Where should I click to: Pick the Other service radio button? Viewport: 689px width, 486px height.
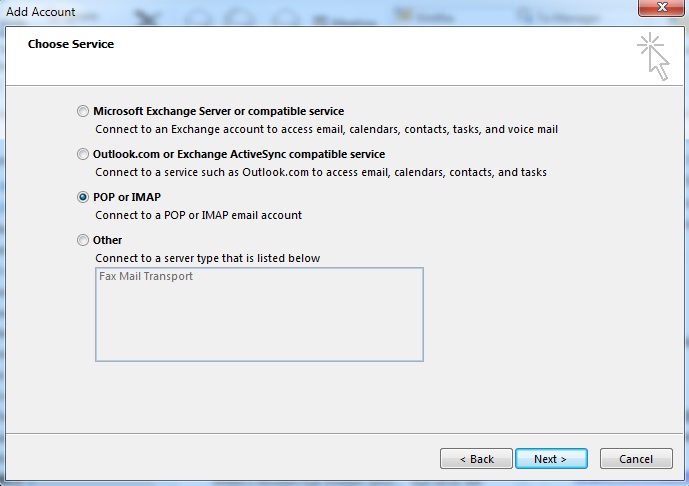coord(83,240)
